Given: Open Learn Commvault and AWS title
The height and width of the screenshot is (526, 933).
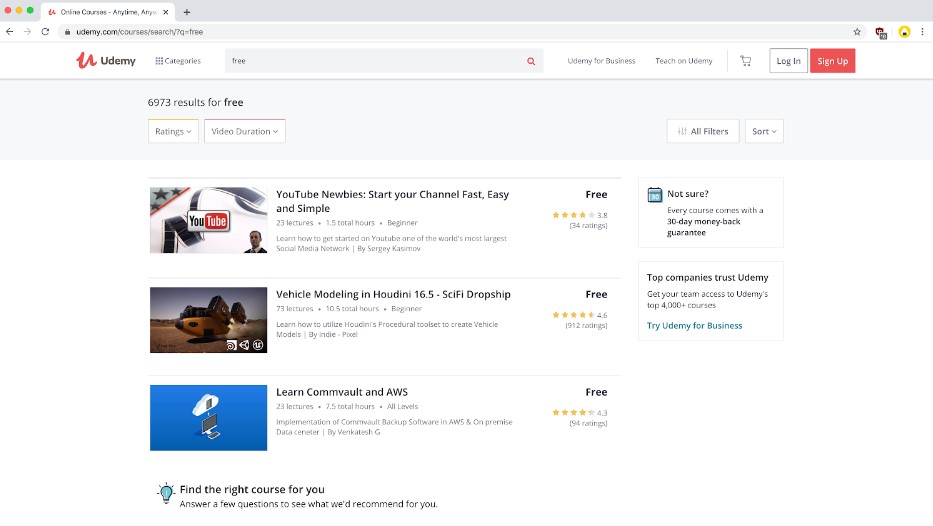Looking at the screenshot, I should [342, 392].
